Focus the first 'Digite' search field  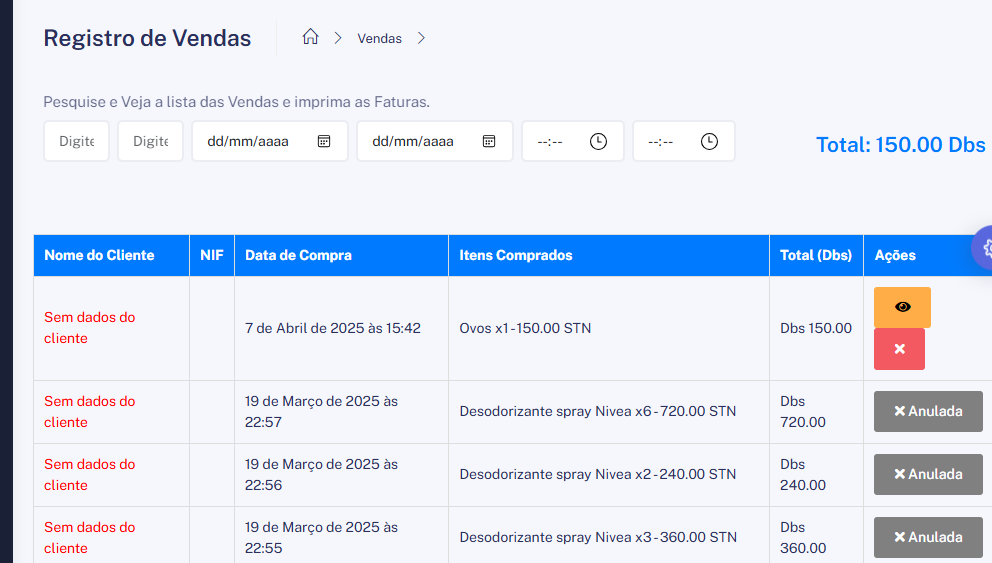pos(76,141)
